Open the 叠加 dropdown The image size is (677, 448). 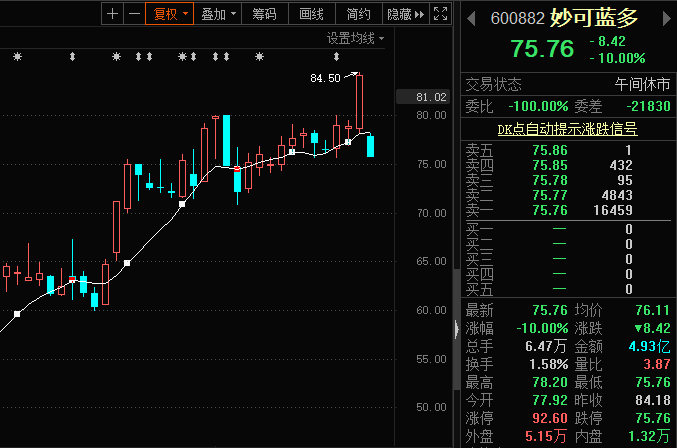[218, 14]
